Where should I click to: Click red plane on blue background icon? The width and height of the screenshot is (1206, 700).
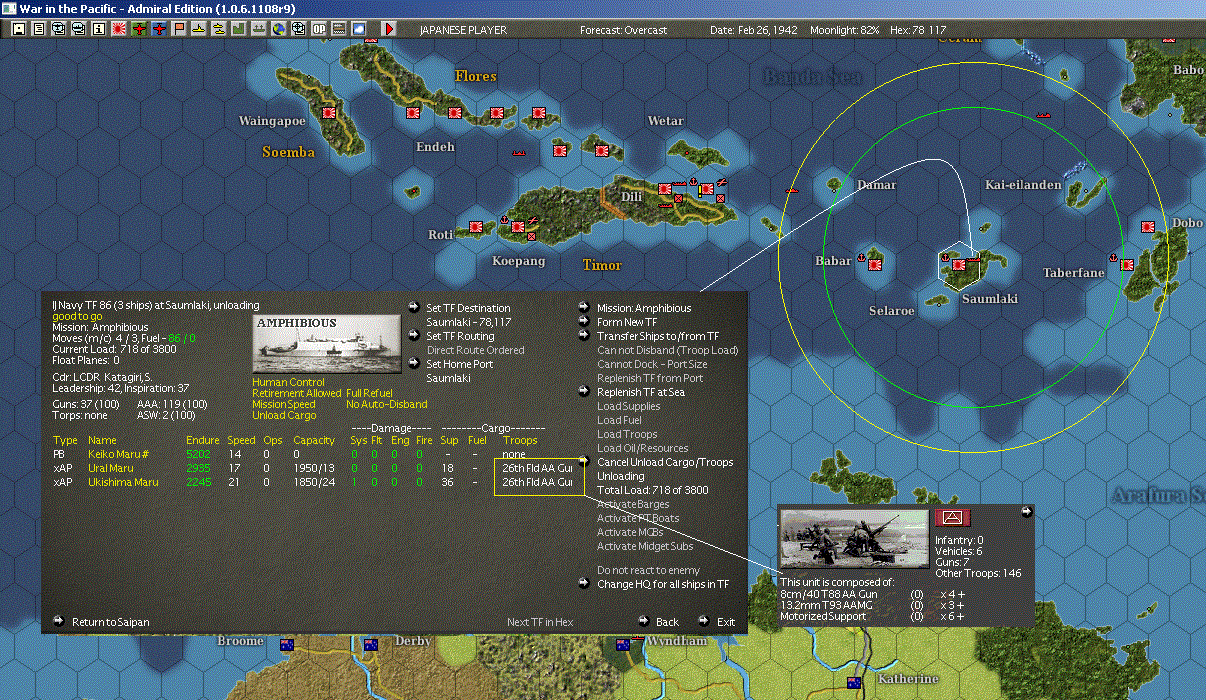[159, 30]
